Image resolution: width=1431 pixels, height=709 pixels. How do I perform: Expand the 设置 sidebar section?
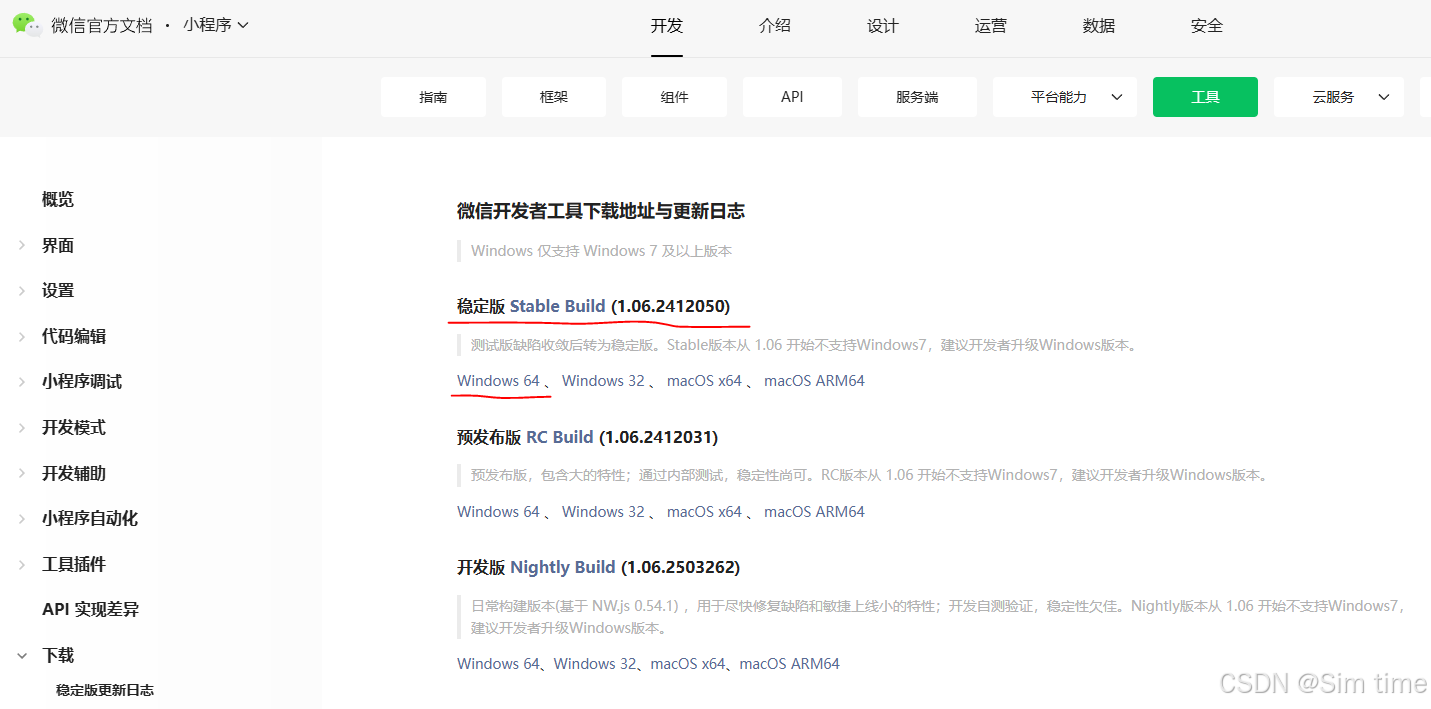(x=58, y=291)
